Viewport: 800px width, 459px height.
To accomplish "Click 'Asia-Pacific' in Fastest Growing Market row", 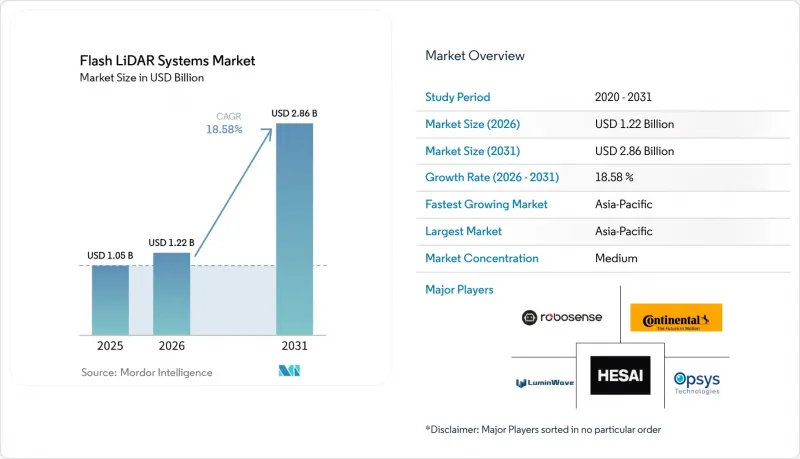I will (x=623, y=204).
